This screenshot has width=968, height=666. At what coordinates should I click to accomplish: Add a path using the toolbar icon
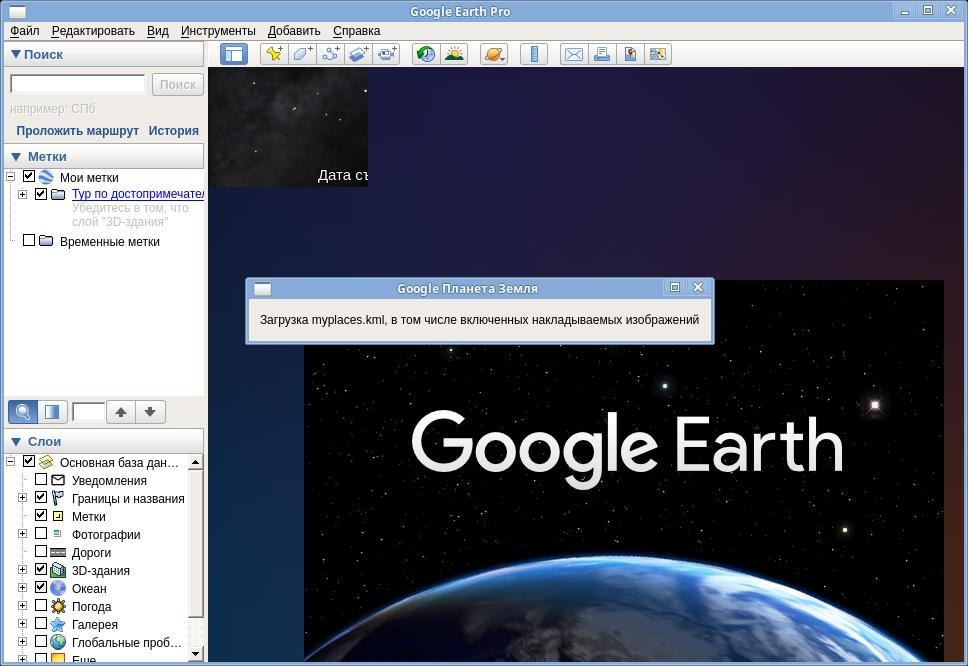(x=330, y=54)
